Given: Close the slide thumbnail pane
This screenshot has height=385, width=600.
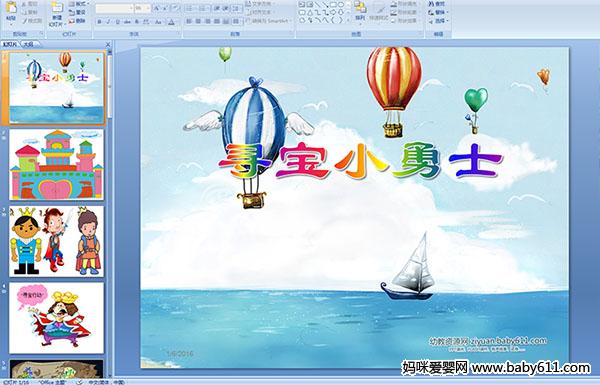Looking at the screenshot, I should tap(108, 44).
